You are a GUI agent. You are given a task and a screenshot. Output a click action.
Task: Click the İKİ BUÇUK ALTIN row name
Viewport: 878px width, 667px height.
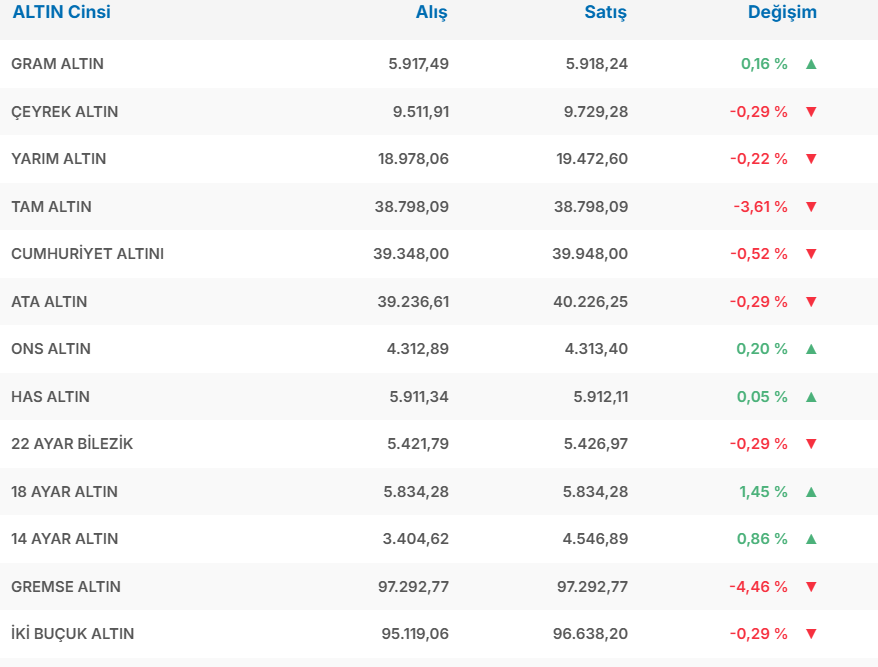point(72,634)
